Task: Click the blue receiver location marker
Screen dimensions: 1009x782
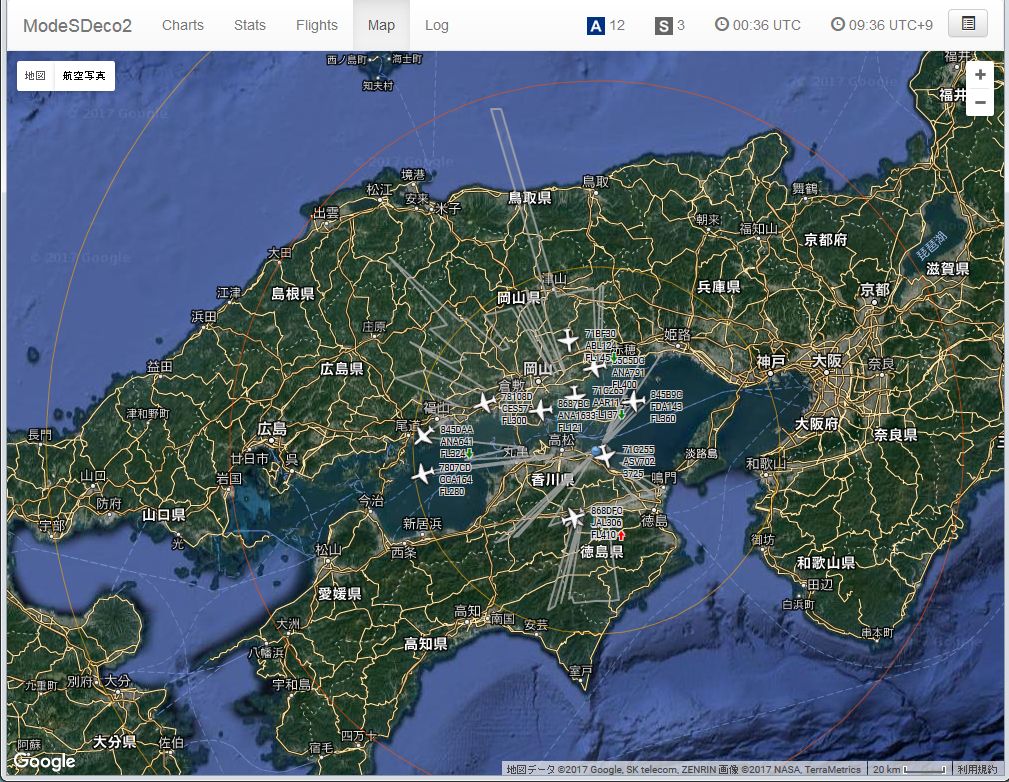Action: (595, 451)
